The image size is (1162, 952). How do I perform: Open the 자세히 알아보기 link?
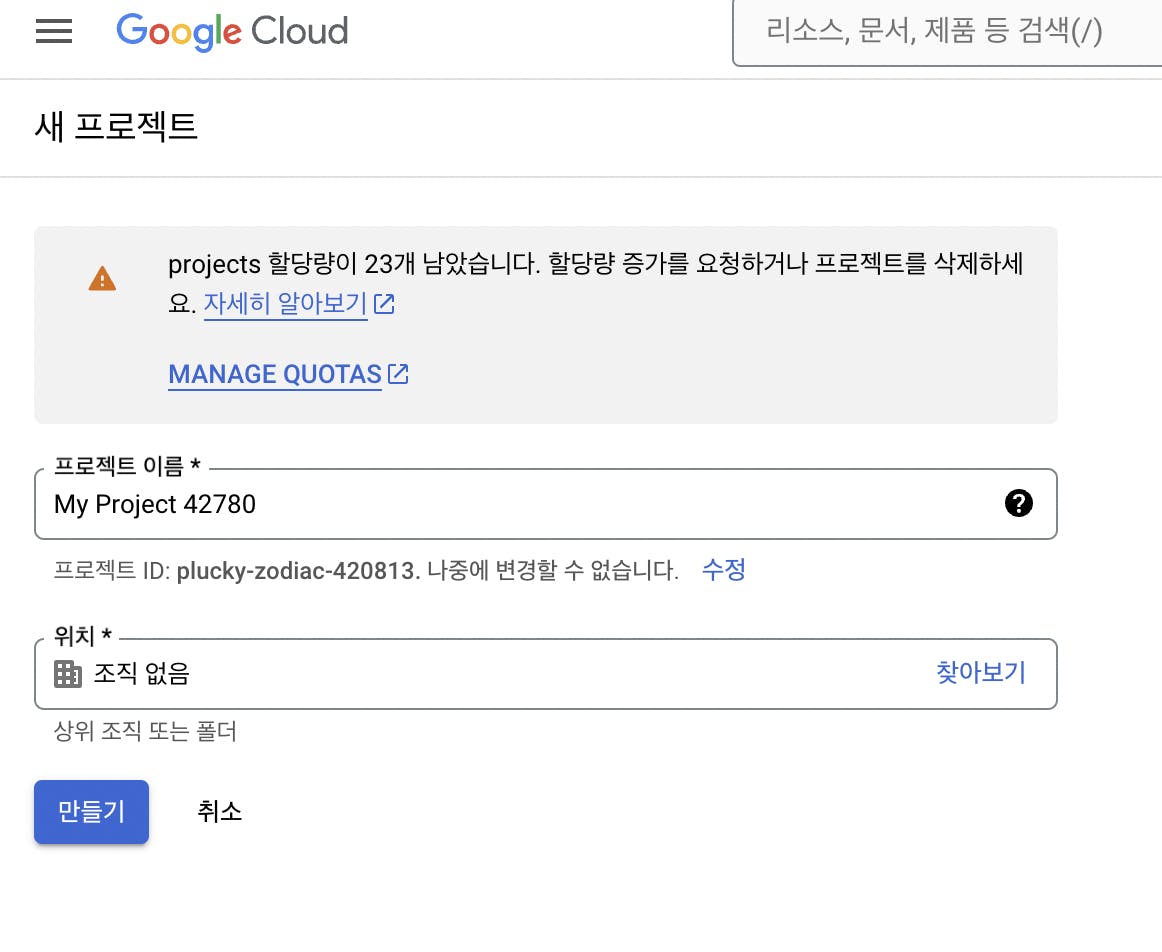tap(285, 304)
